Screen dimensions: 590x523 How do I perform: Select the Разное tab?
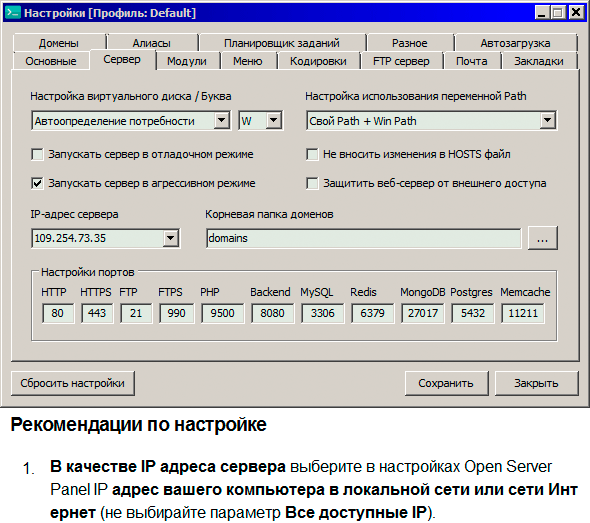pos(410,43)
